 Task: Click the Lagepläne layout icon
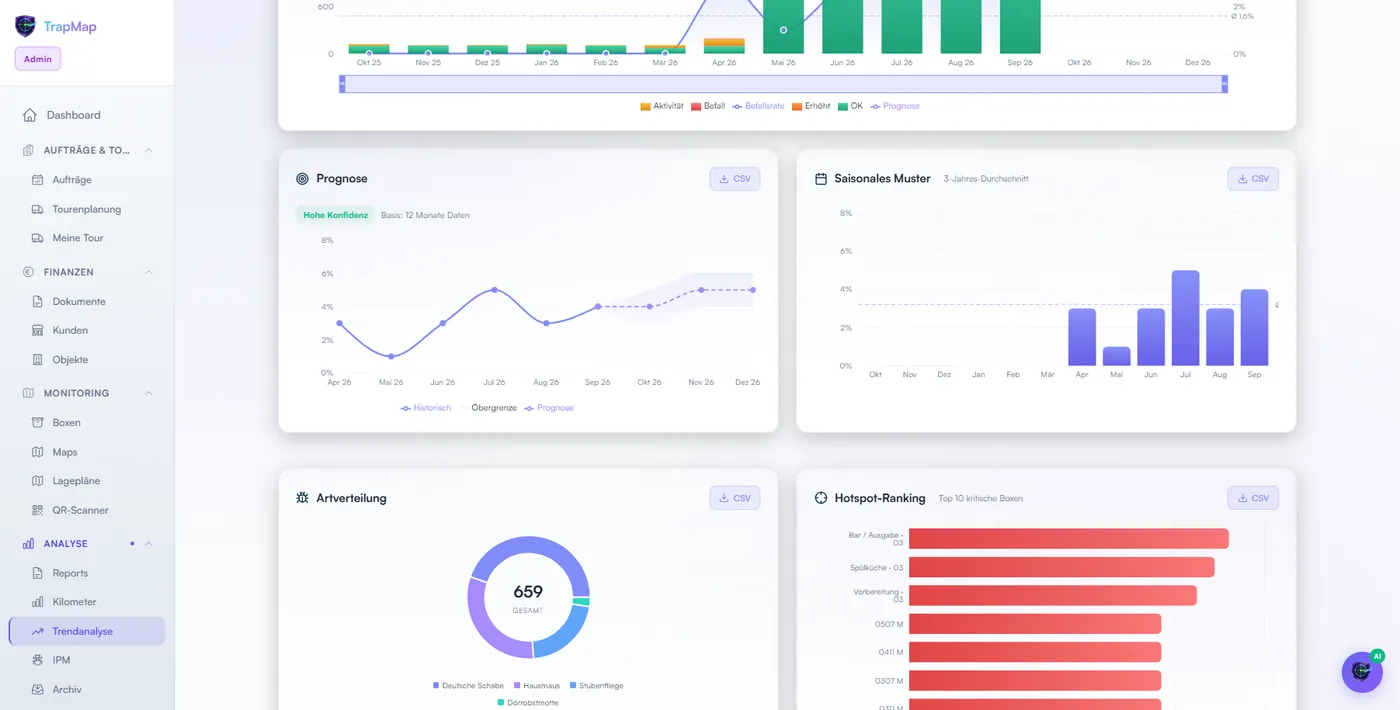click(x=38, y=481)
